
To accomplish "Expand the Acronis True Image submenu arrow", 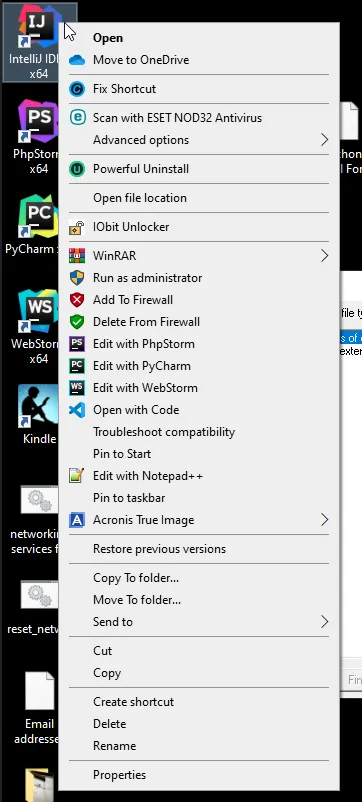I will (324, 520).
